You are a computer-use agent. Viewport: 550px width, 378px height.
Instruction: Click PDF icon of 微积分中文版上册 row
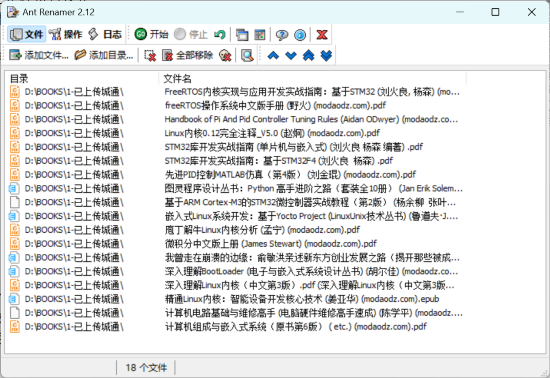tap(14, 244)
